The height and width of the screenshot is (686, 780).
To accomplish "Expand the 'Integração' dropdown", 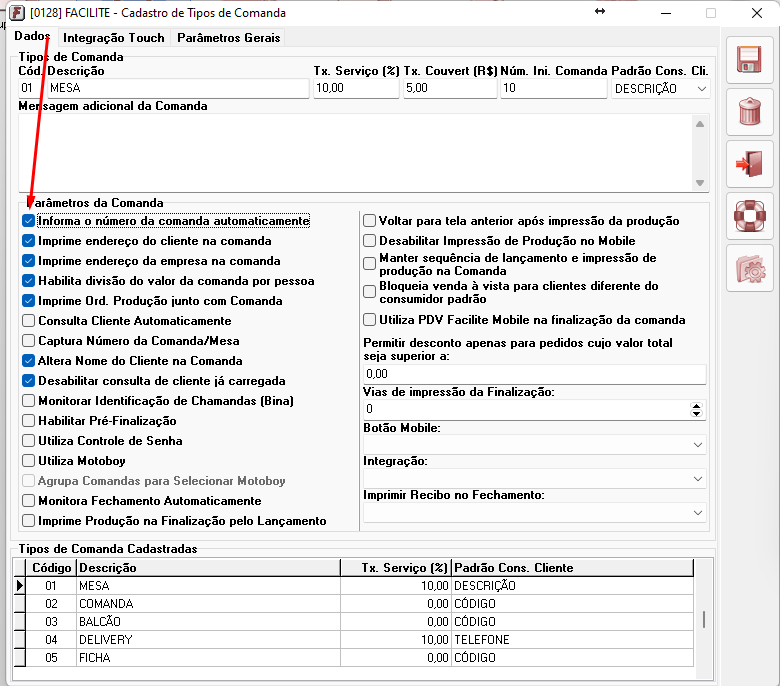I will (x=697, y=479).
